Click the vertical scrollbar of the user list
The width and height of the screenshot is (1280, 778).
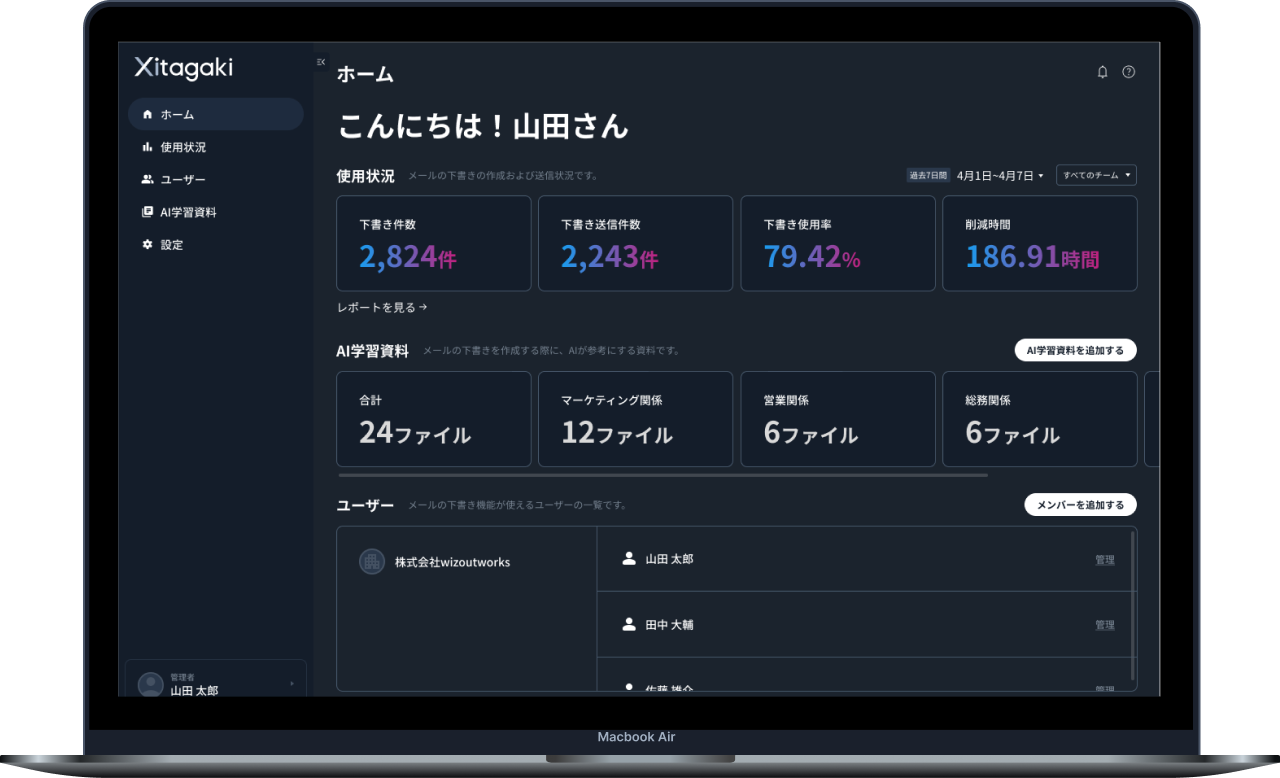1133,605
